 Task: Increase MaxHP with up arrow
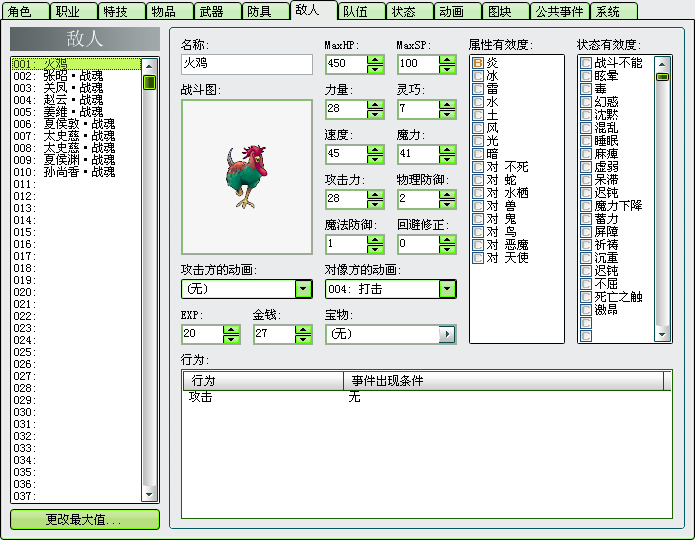375,60
